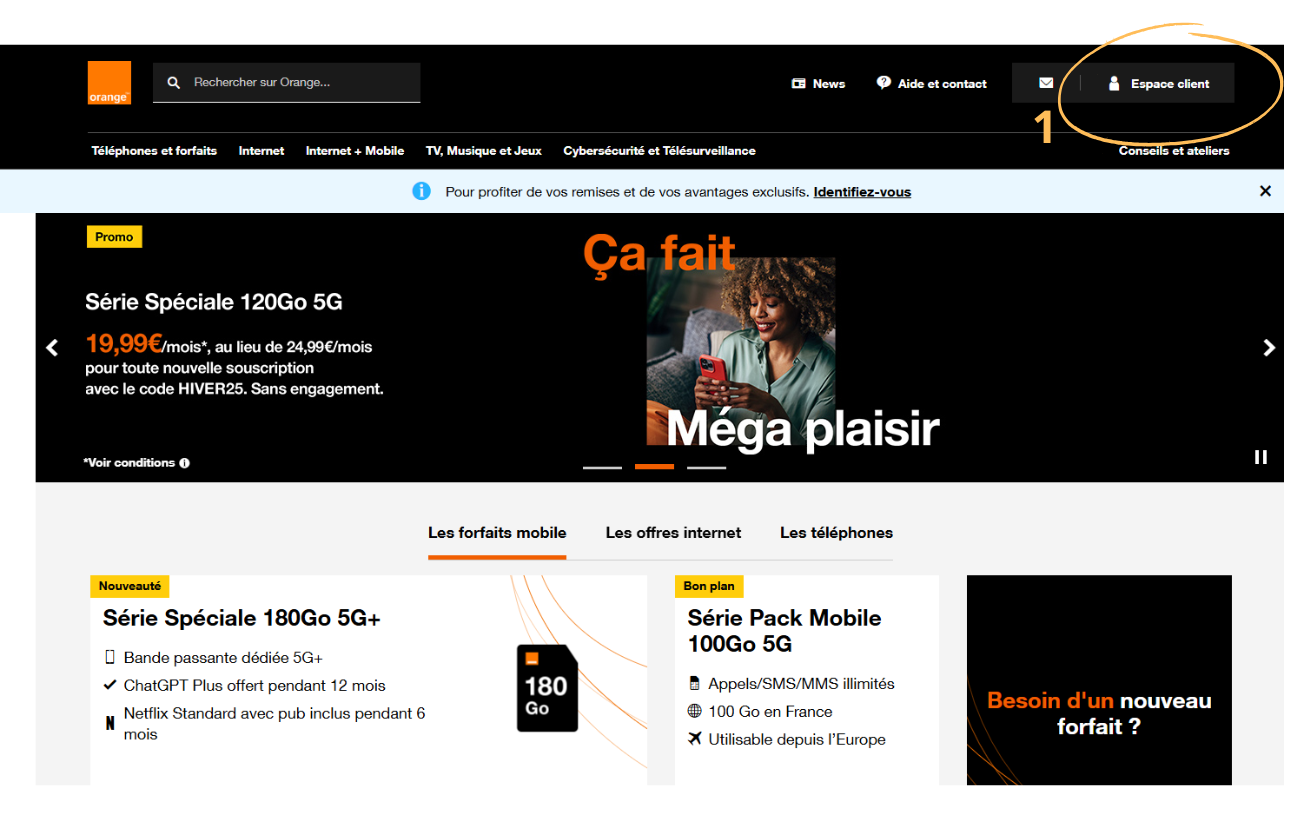Open Cybersécurité et Télésurveillance menu
1299x832 pixels.
(x=659, y=151)
